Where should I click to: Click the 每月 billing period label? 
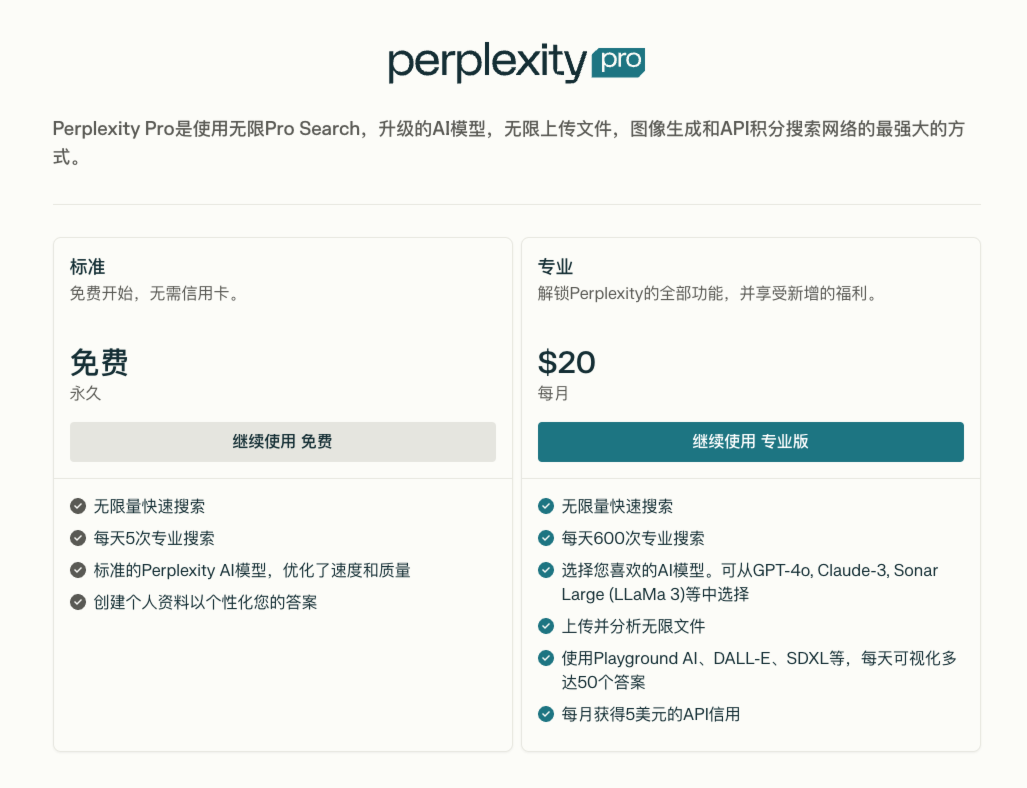[x=553, y=393]
